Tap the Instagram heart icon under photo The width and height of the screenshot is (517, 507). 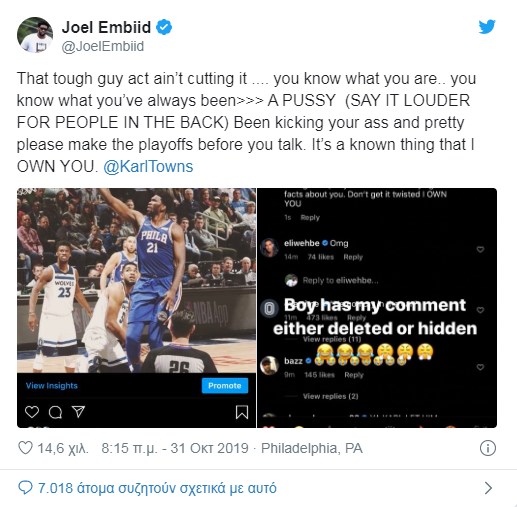pos(32,412)
